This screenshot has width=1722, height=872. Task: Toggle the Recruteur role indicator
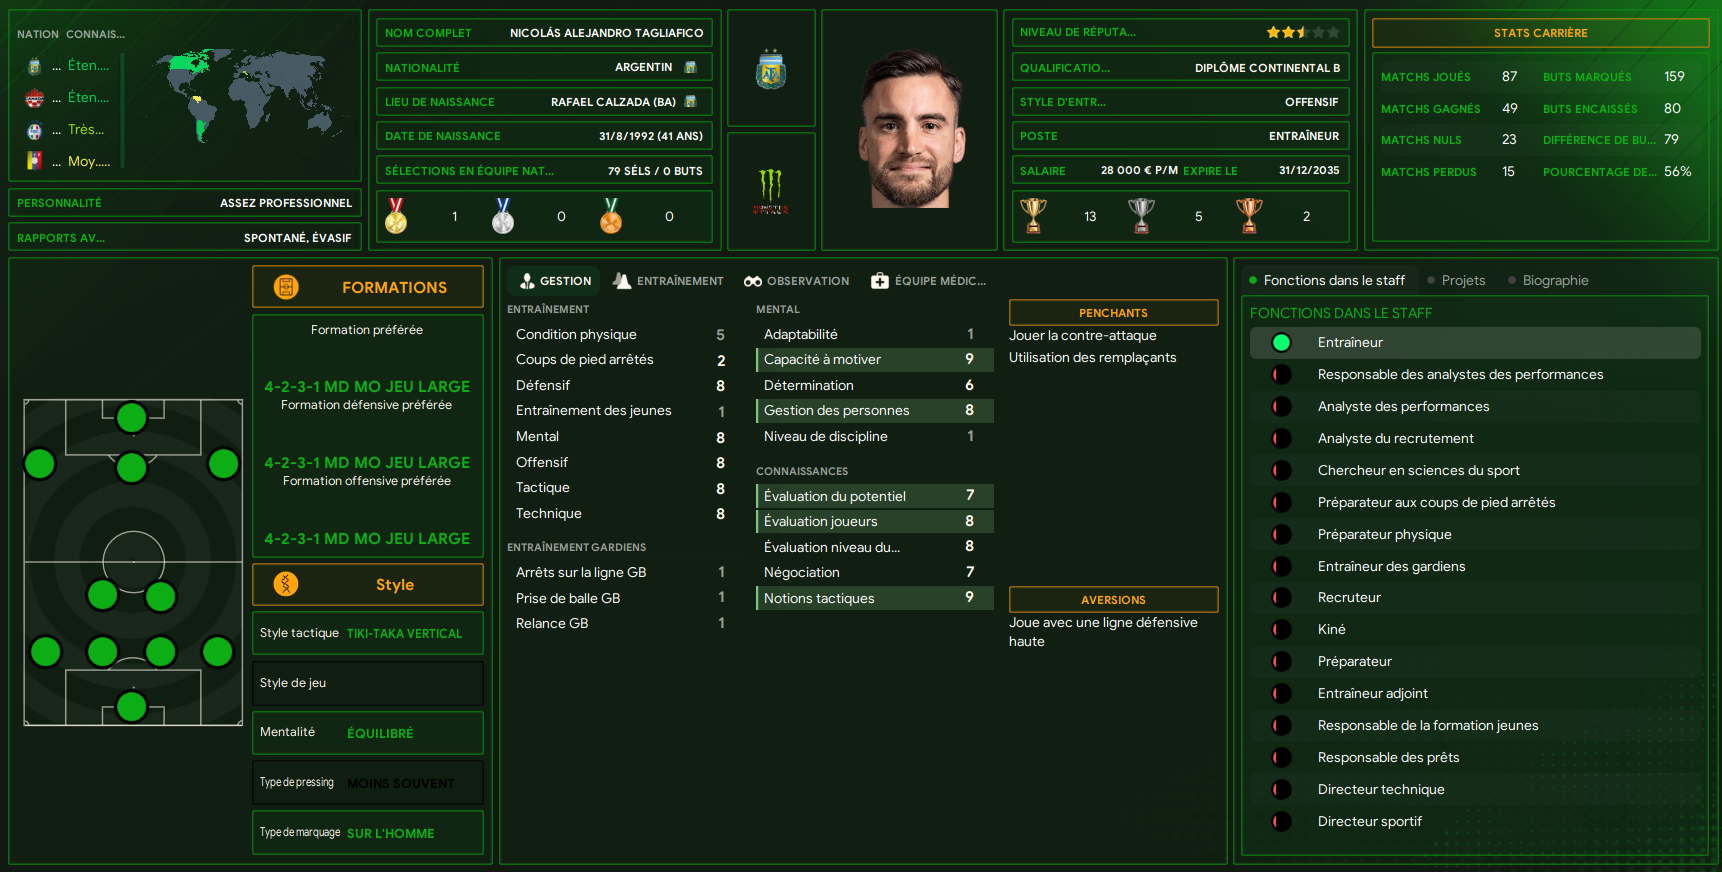coord(1281,598)
